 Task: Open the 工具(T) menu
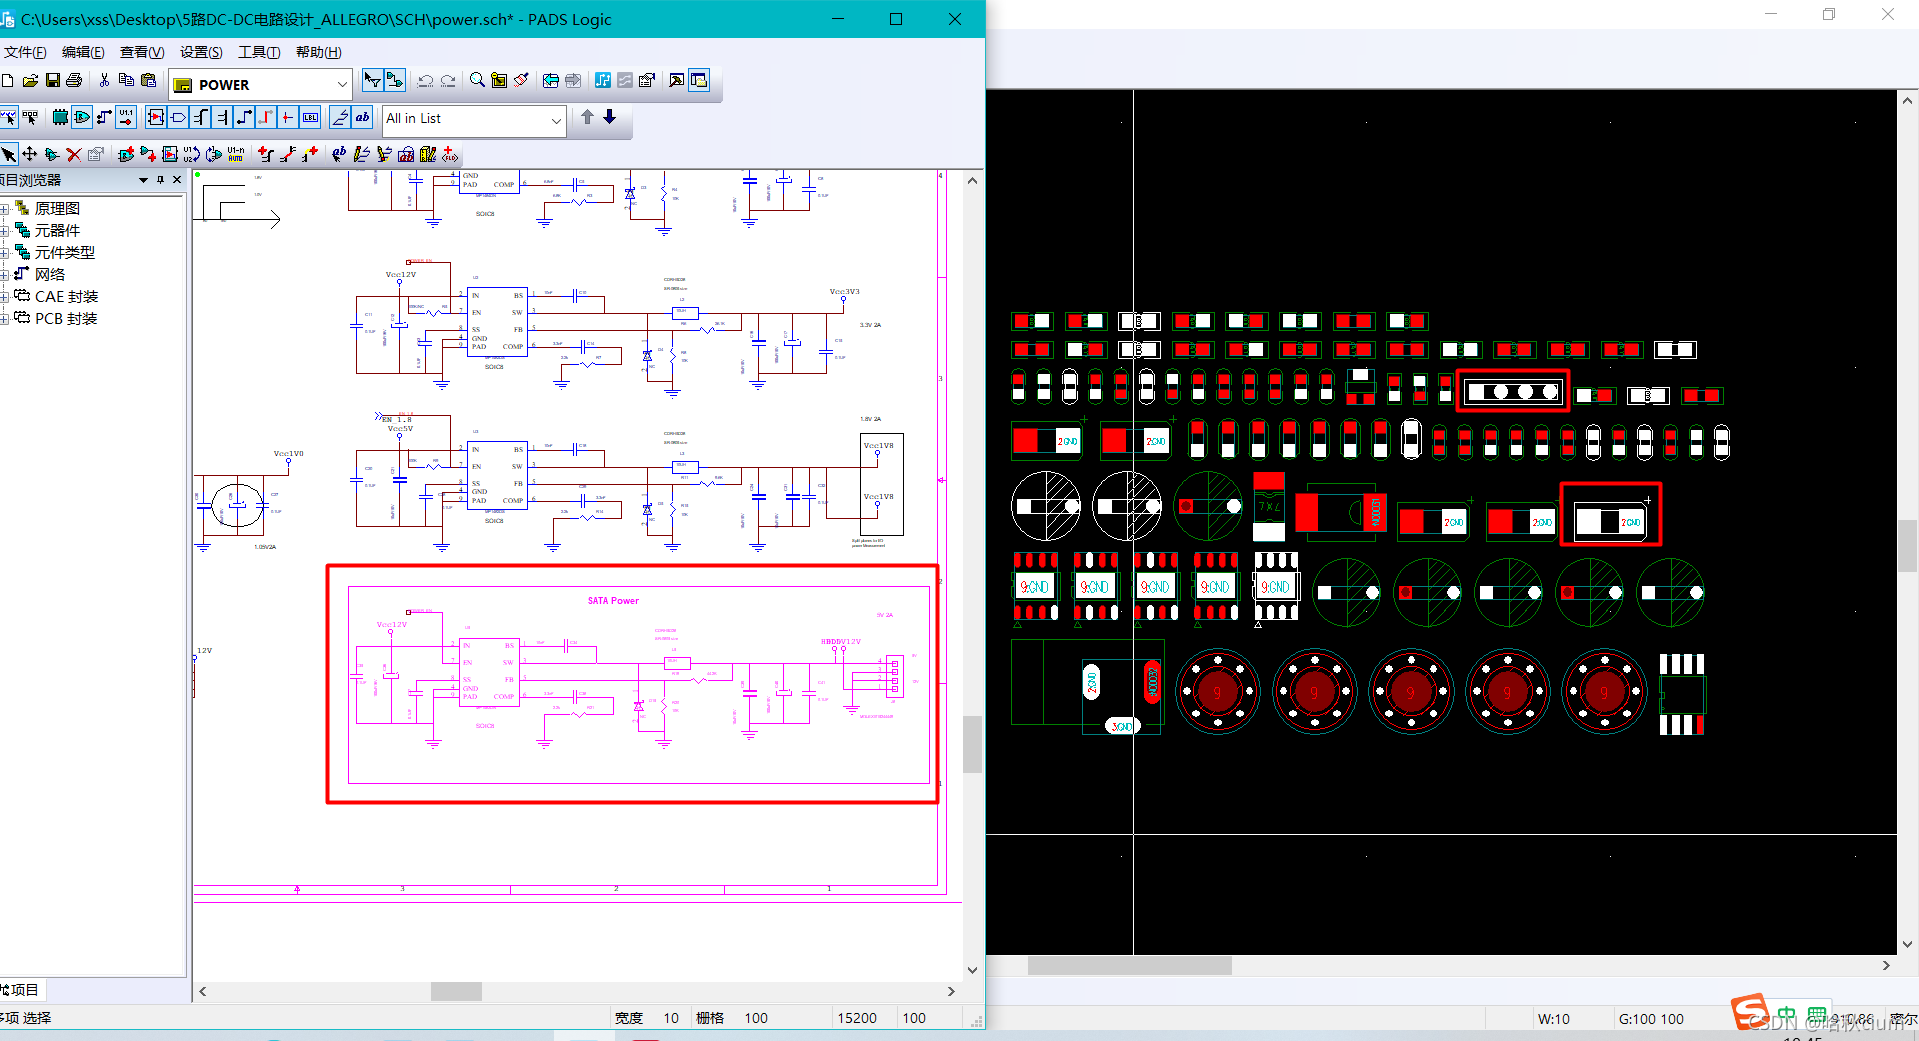tap(258, 52)
